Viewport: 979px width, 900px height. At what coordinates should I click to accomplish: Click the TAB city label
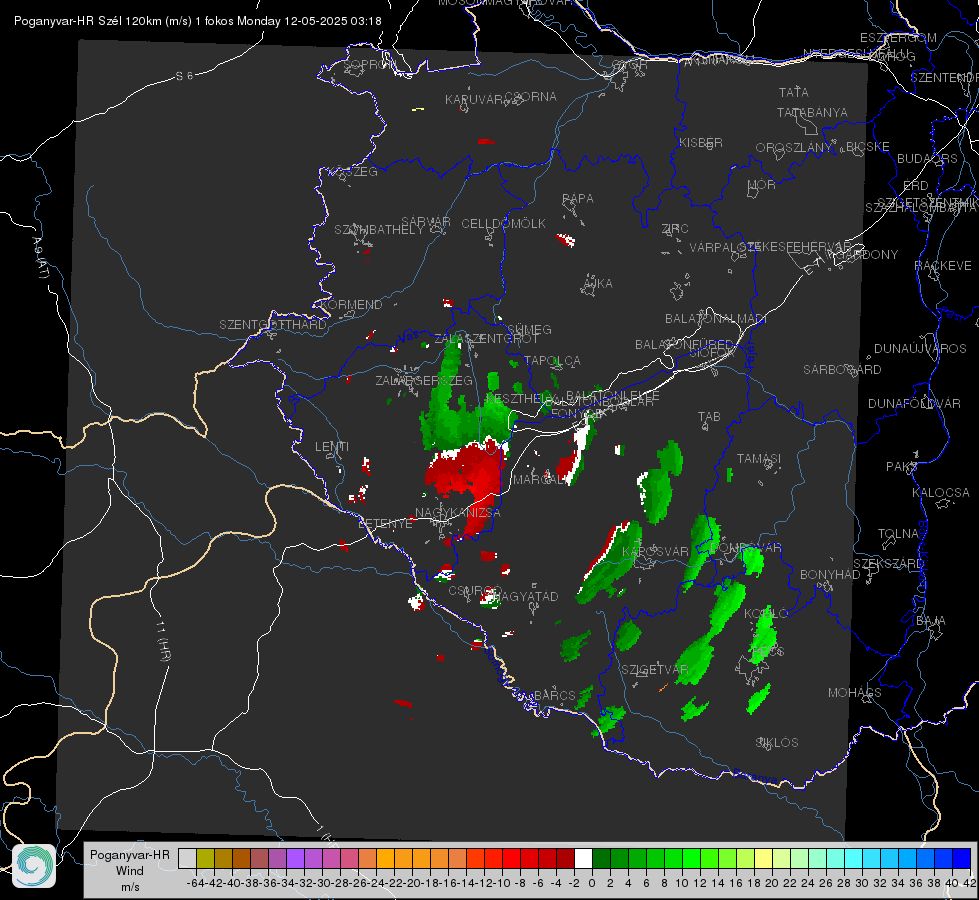(x=709, y=417)
